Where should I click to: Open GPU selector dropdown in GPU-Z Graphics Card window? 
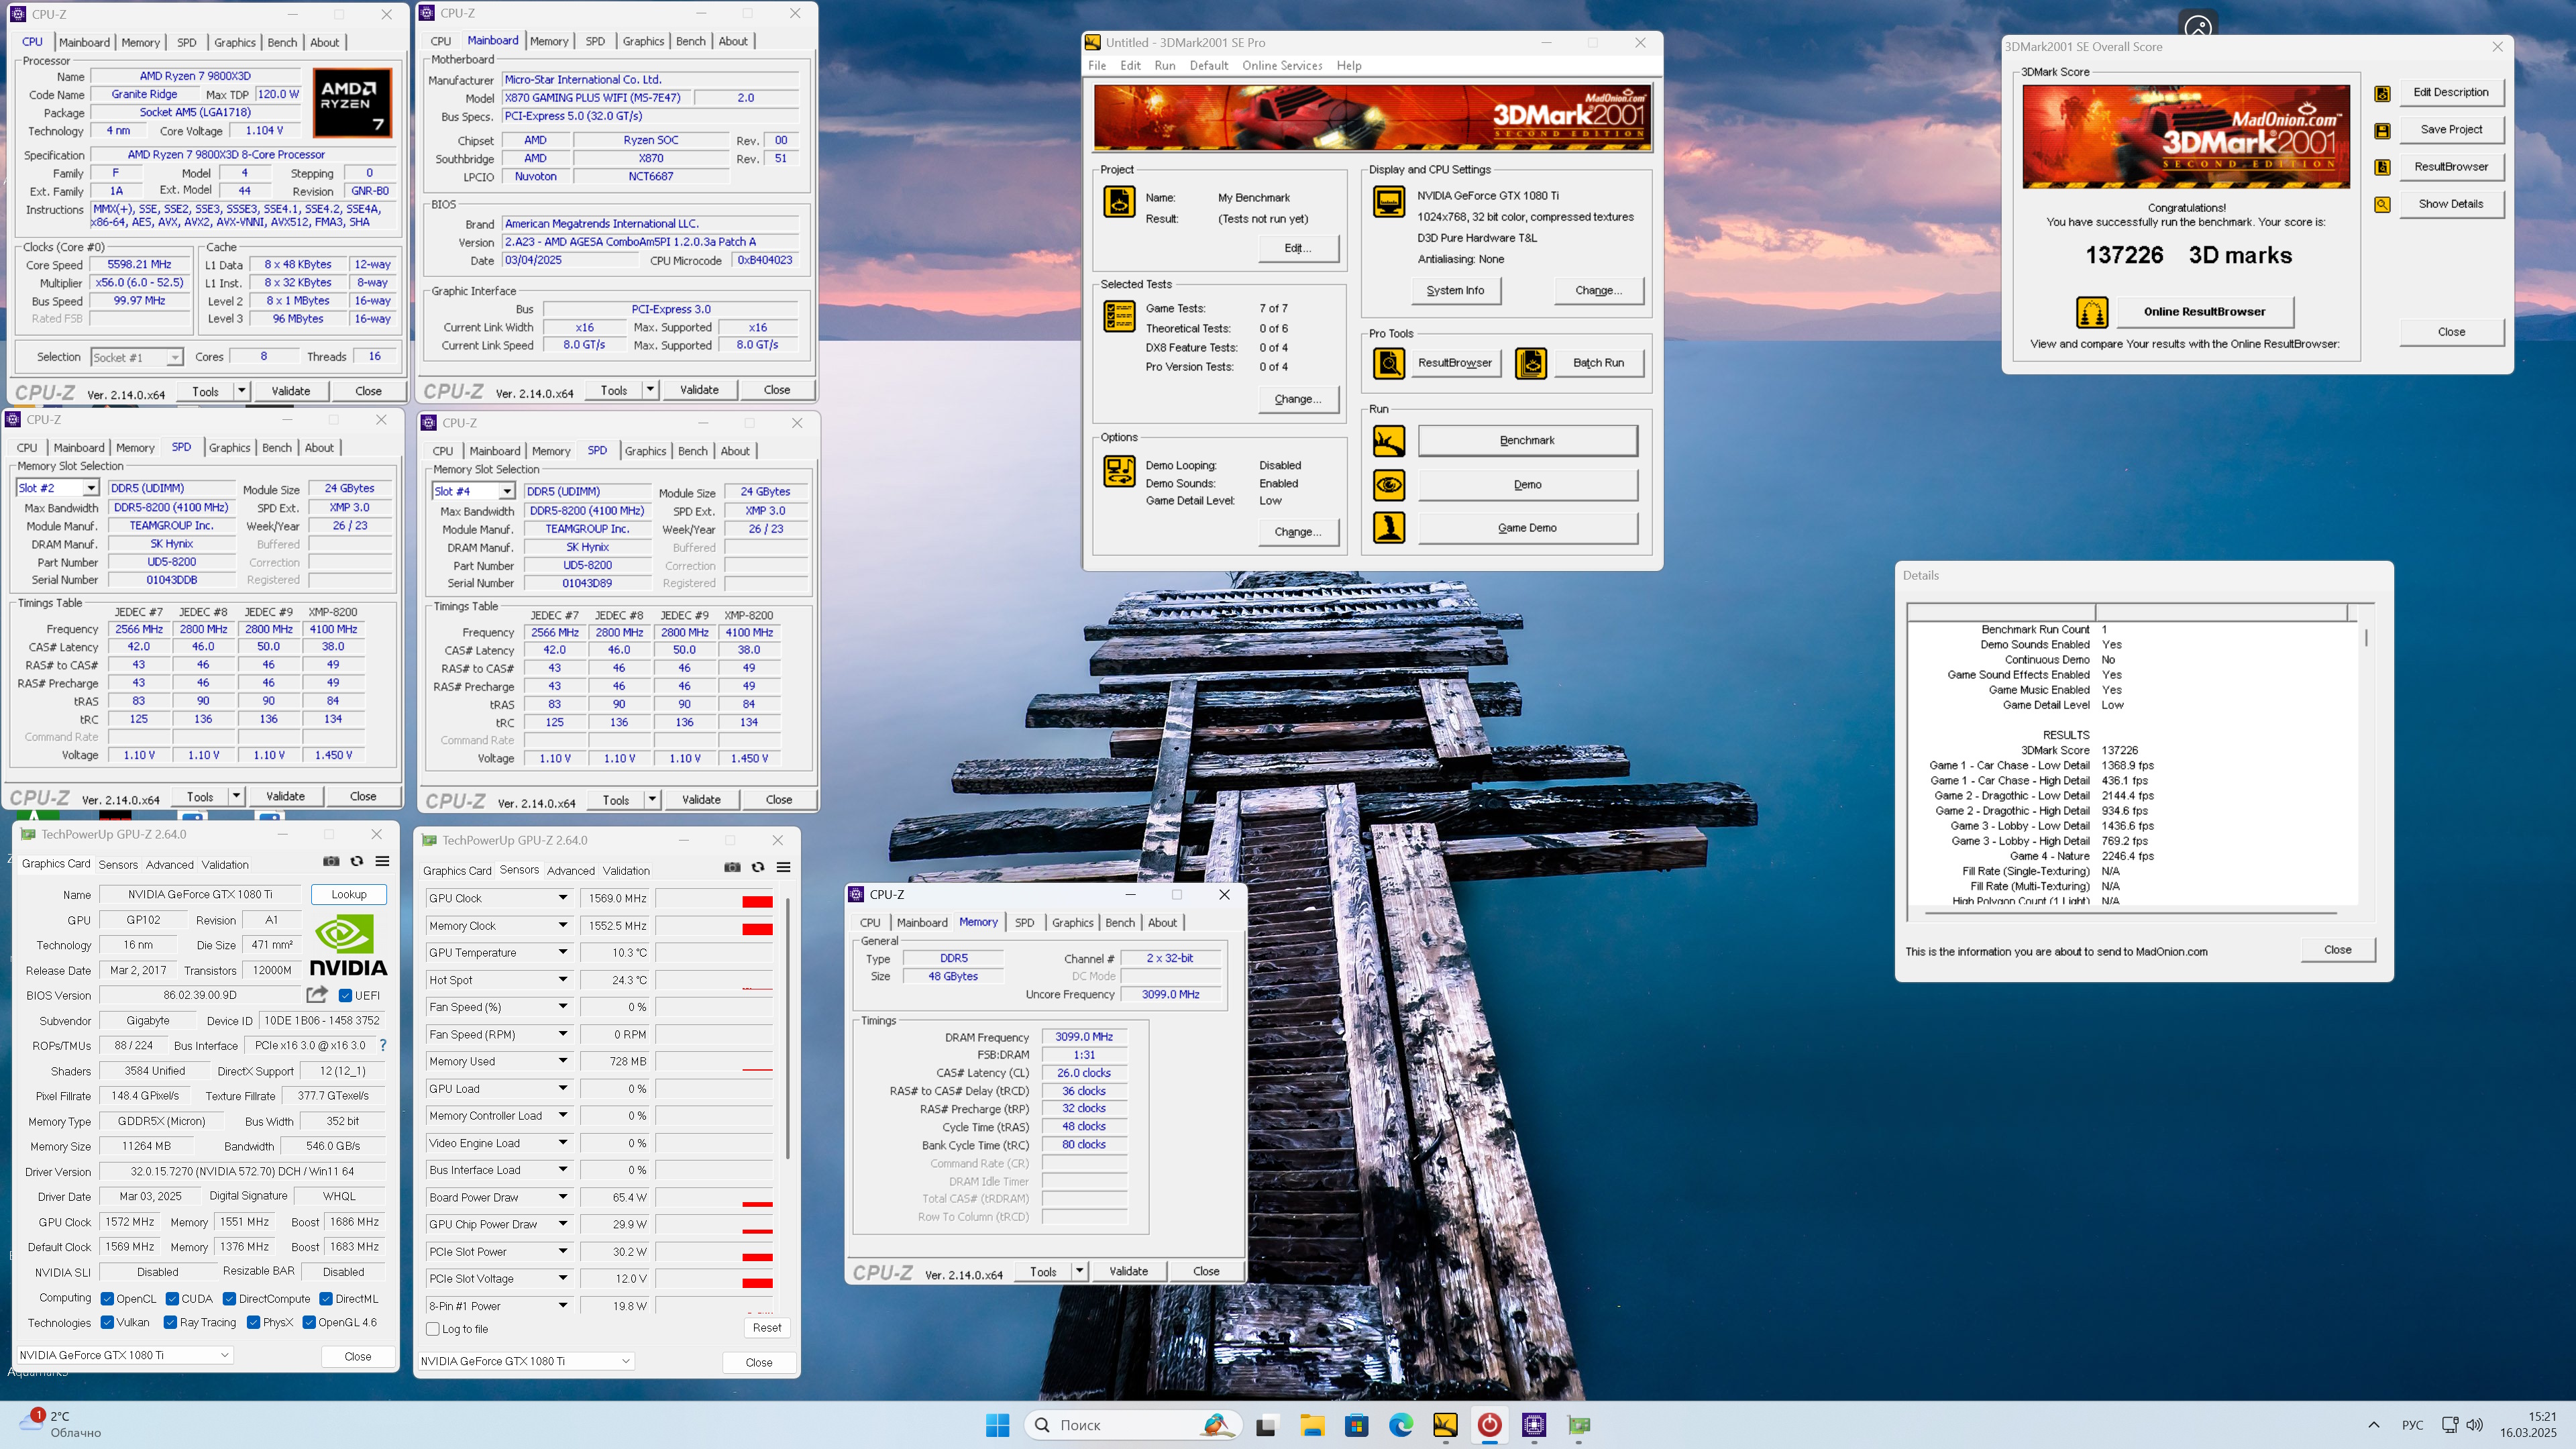pyautogui.click(x=125, y=1355)
